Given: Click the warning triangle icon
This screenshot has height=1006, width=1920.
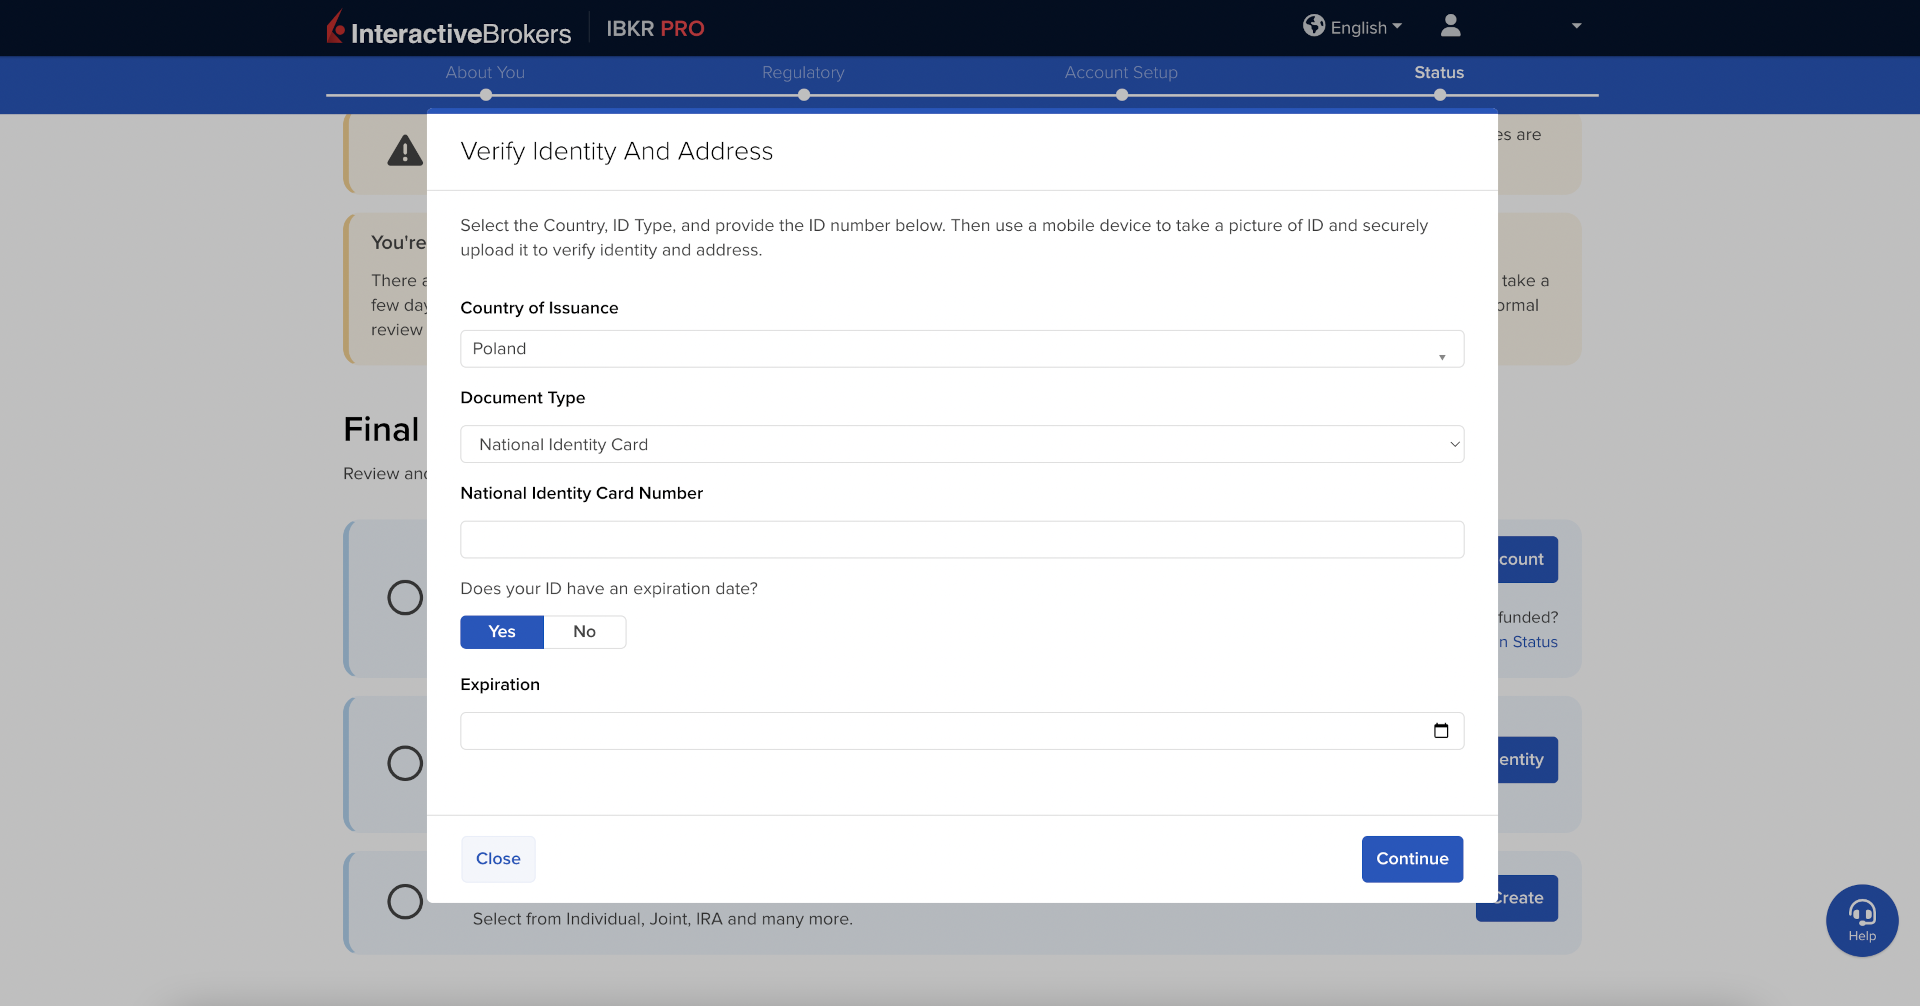Looking at the screenshot, I should click(x=405, y=151).
